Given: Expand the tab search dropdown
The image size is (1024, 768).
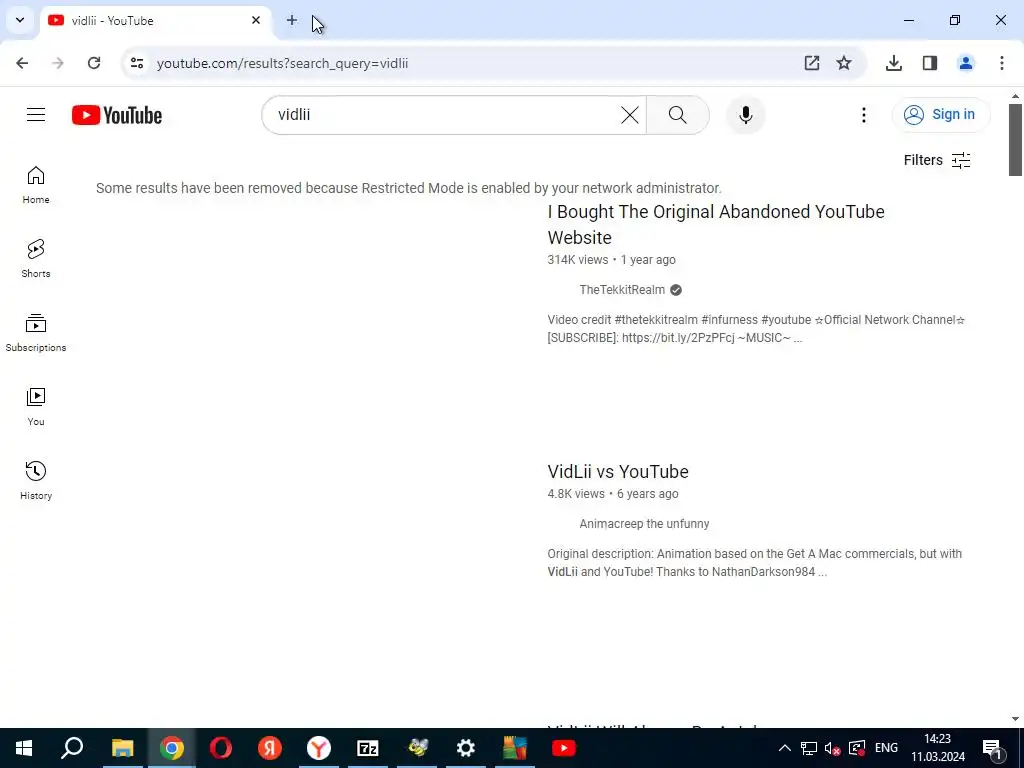Looking at the screenshot, I should (20, 20).
